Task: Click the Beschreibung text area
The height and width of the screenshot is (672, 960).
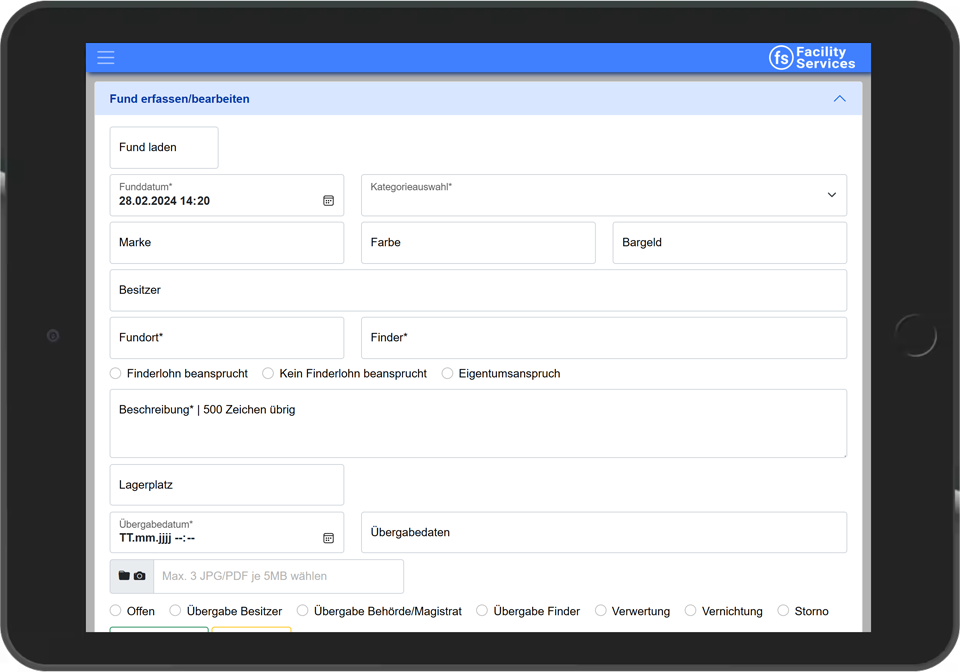Action: [x=477, y=423]
